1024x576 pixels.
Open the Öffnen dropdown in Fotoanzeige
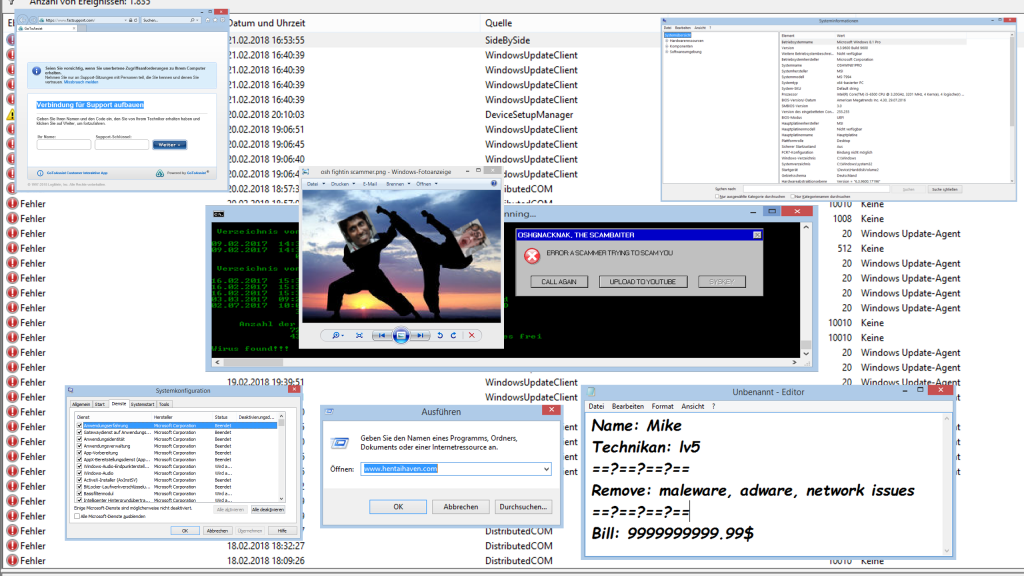pos(426,184)
